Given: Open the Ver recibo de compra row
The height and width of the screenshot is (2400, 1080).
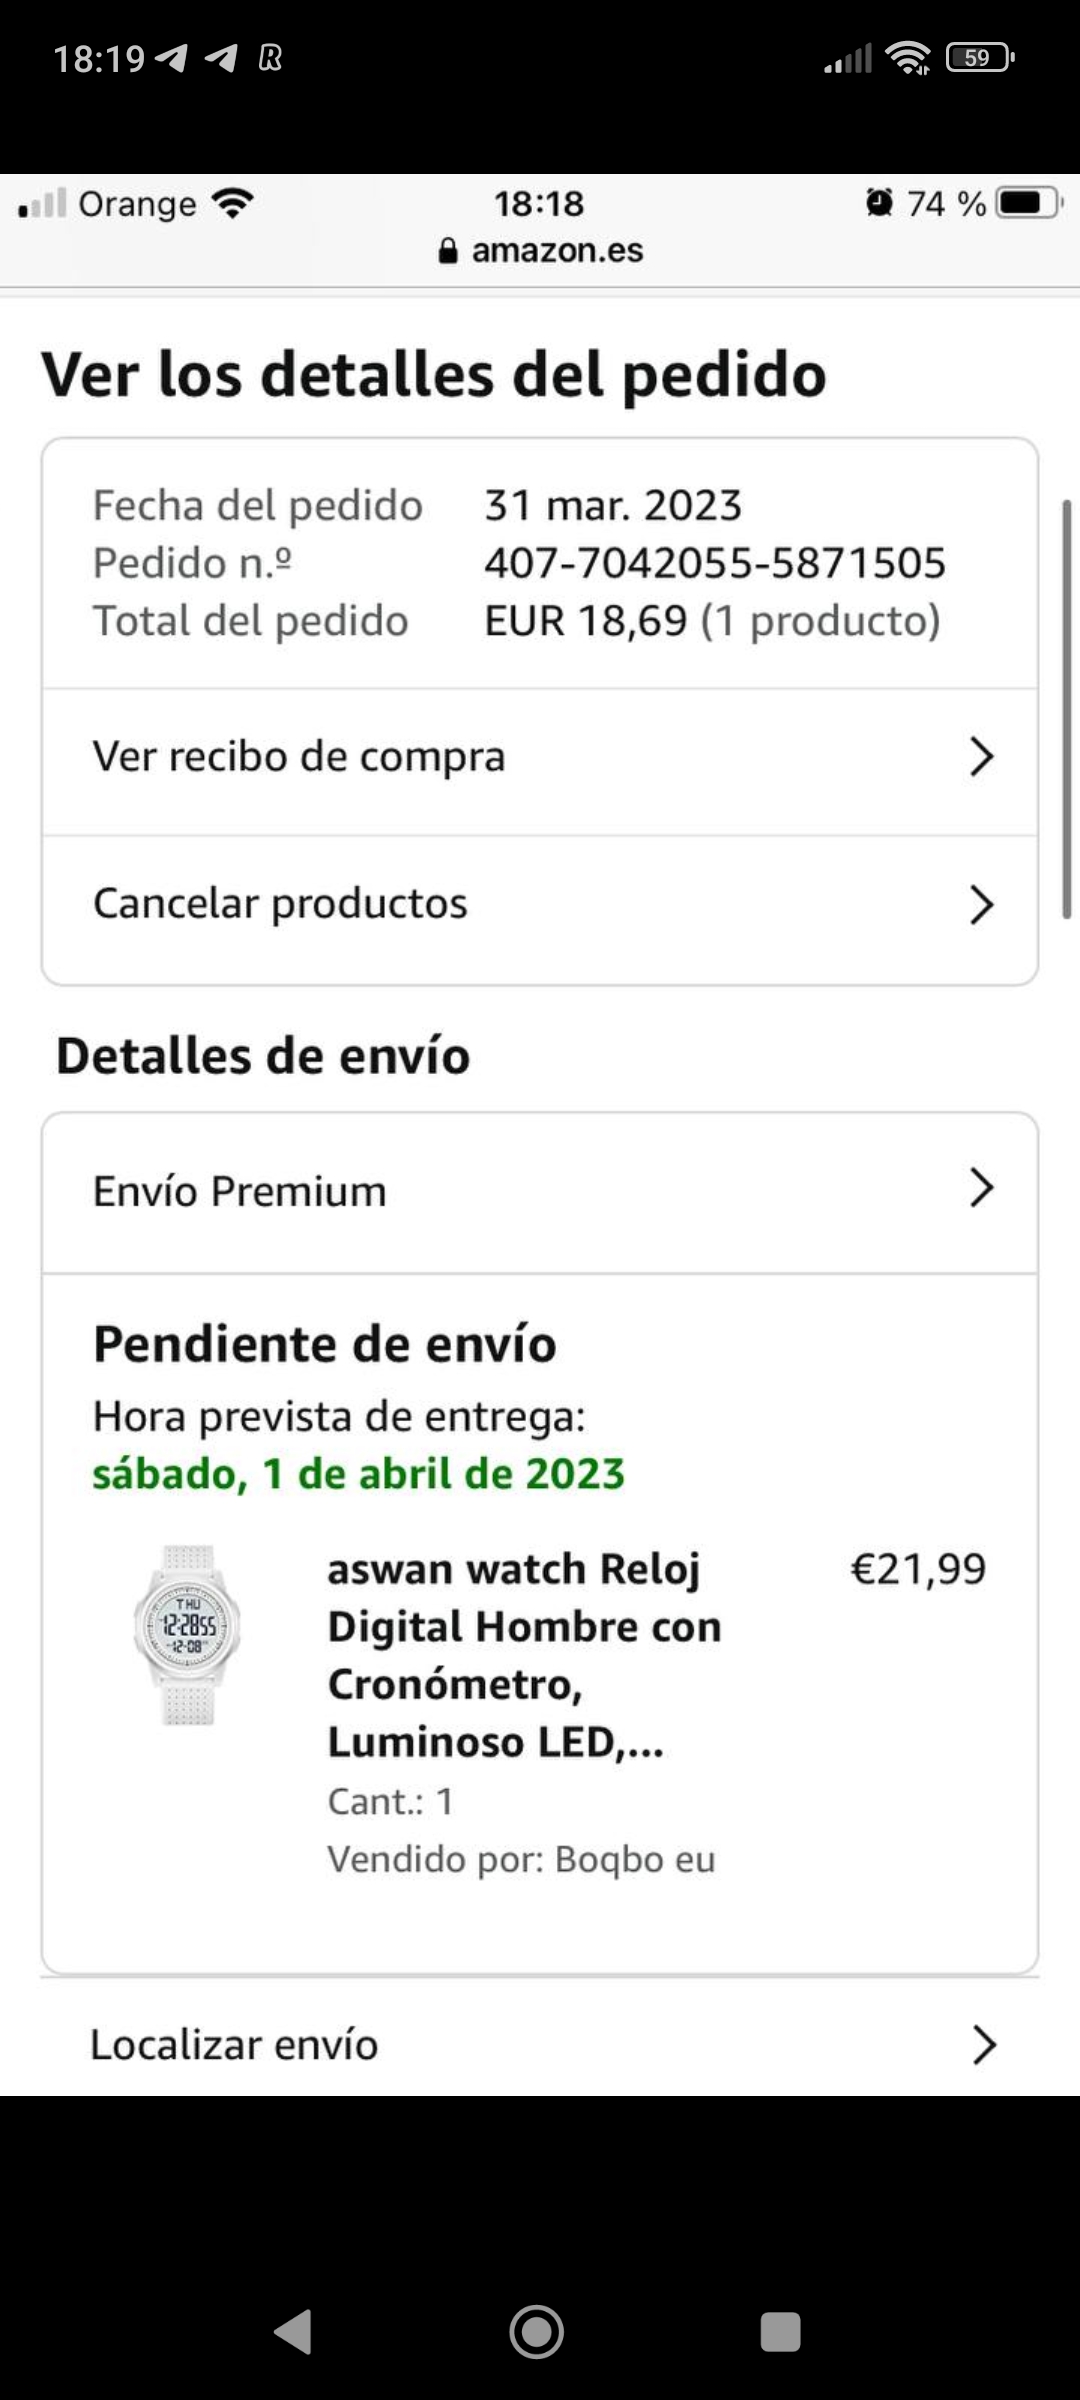Looking at the screenshot, I should [x=300, y=757].
